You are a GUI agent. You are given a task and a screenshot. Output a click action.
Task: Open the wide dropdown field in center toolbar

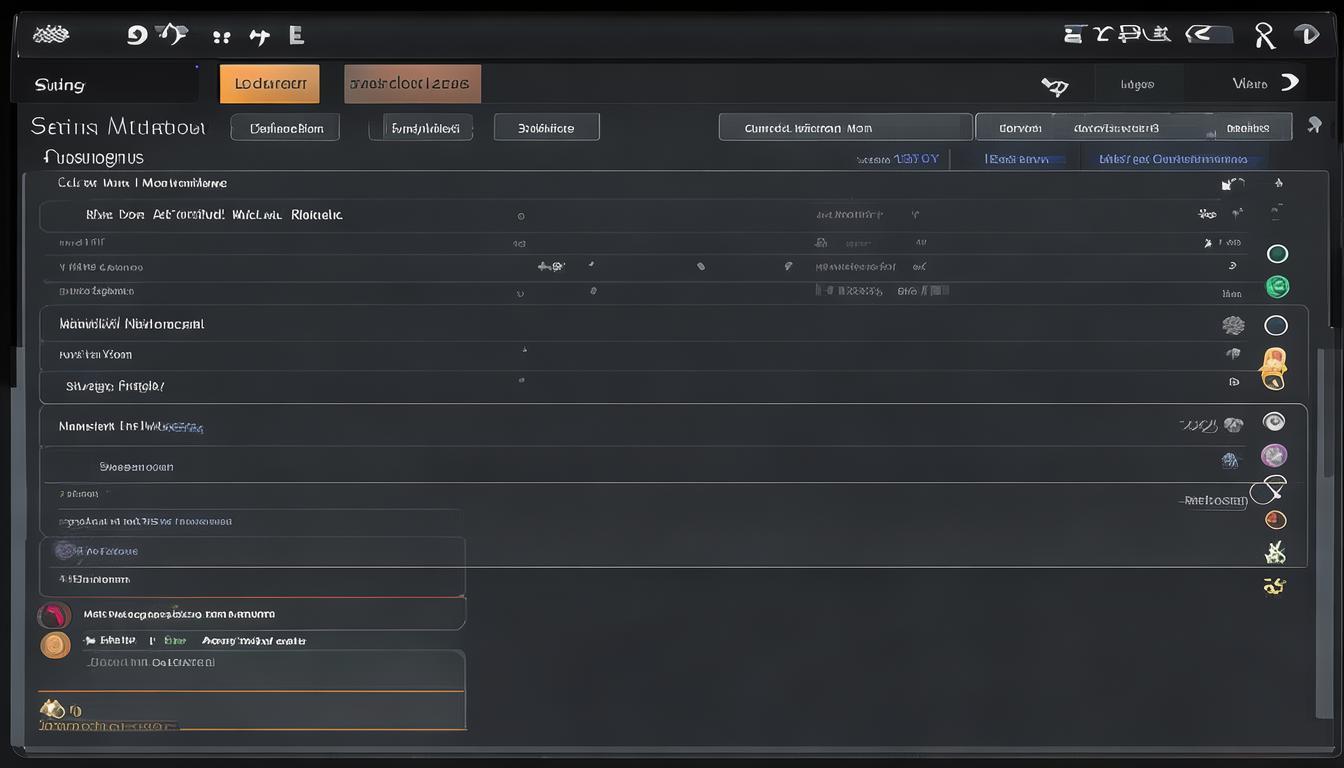[845, 127]
